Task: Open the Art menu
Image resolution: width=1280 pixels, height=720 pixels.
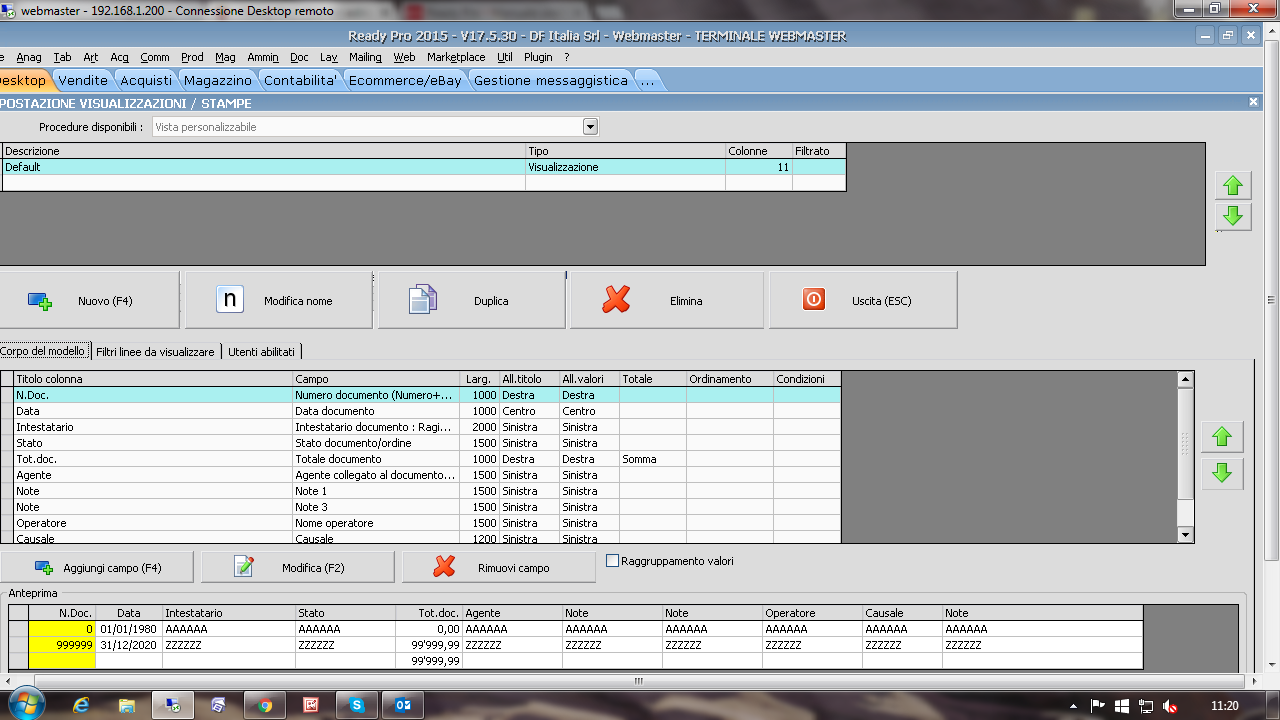Action: coord(91,57)
